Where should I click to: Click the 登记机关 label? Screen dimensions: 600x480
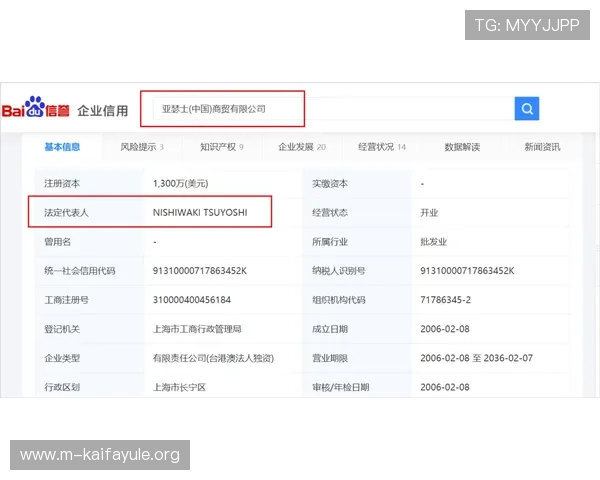(62, 329)
